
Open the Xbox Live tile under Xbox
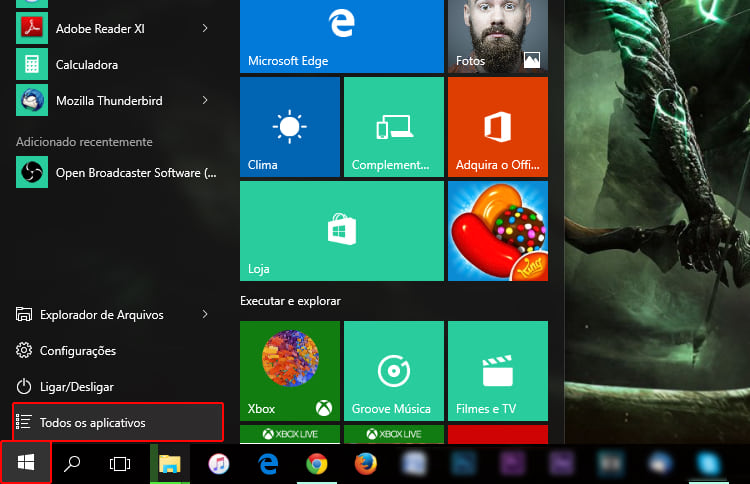tap(290, 434)
